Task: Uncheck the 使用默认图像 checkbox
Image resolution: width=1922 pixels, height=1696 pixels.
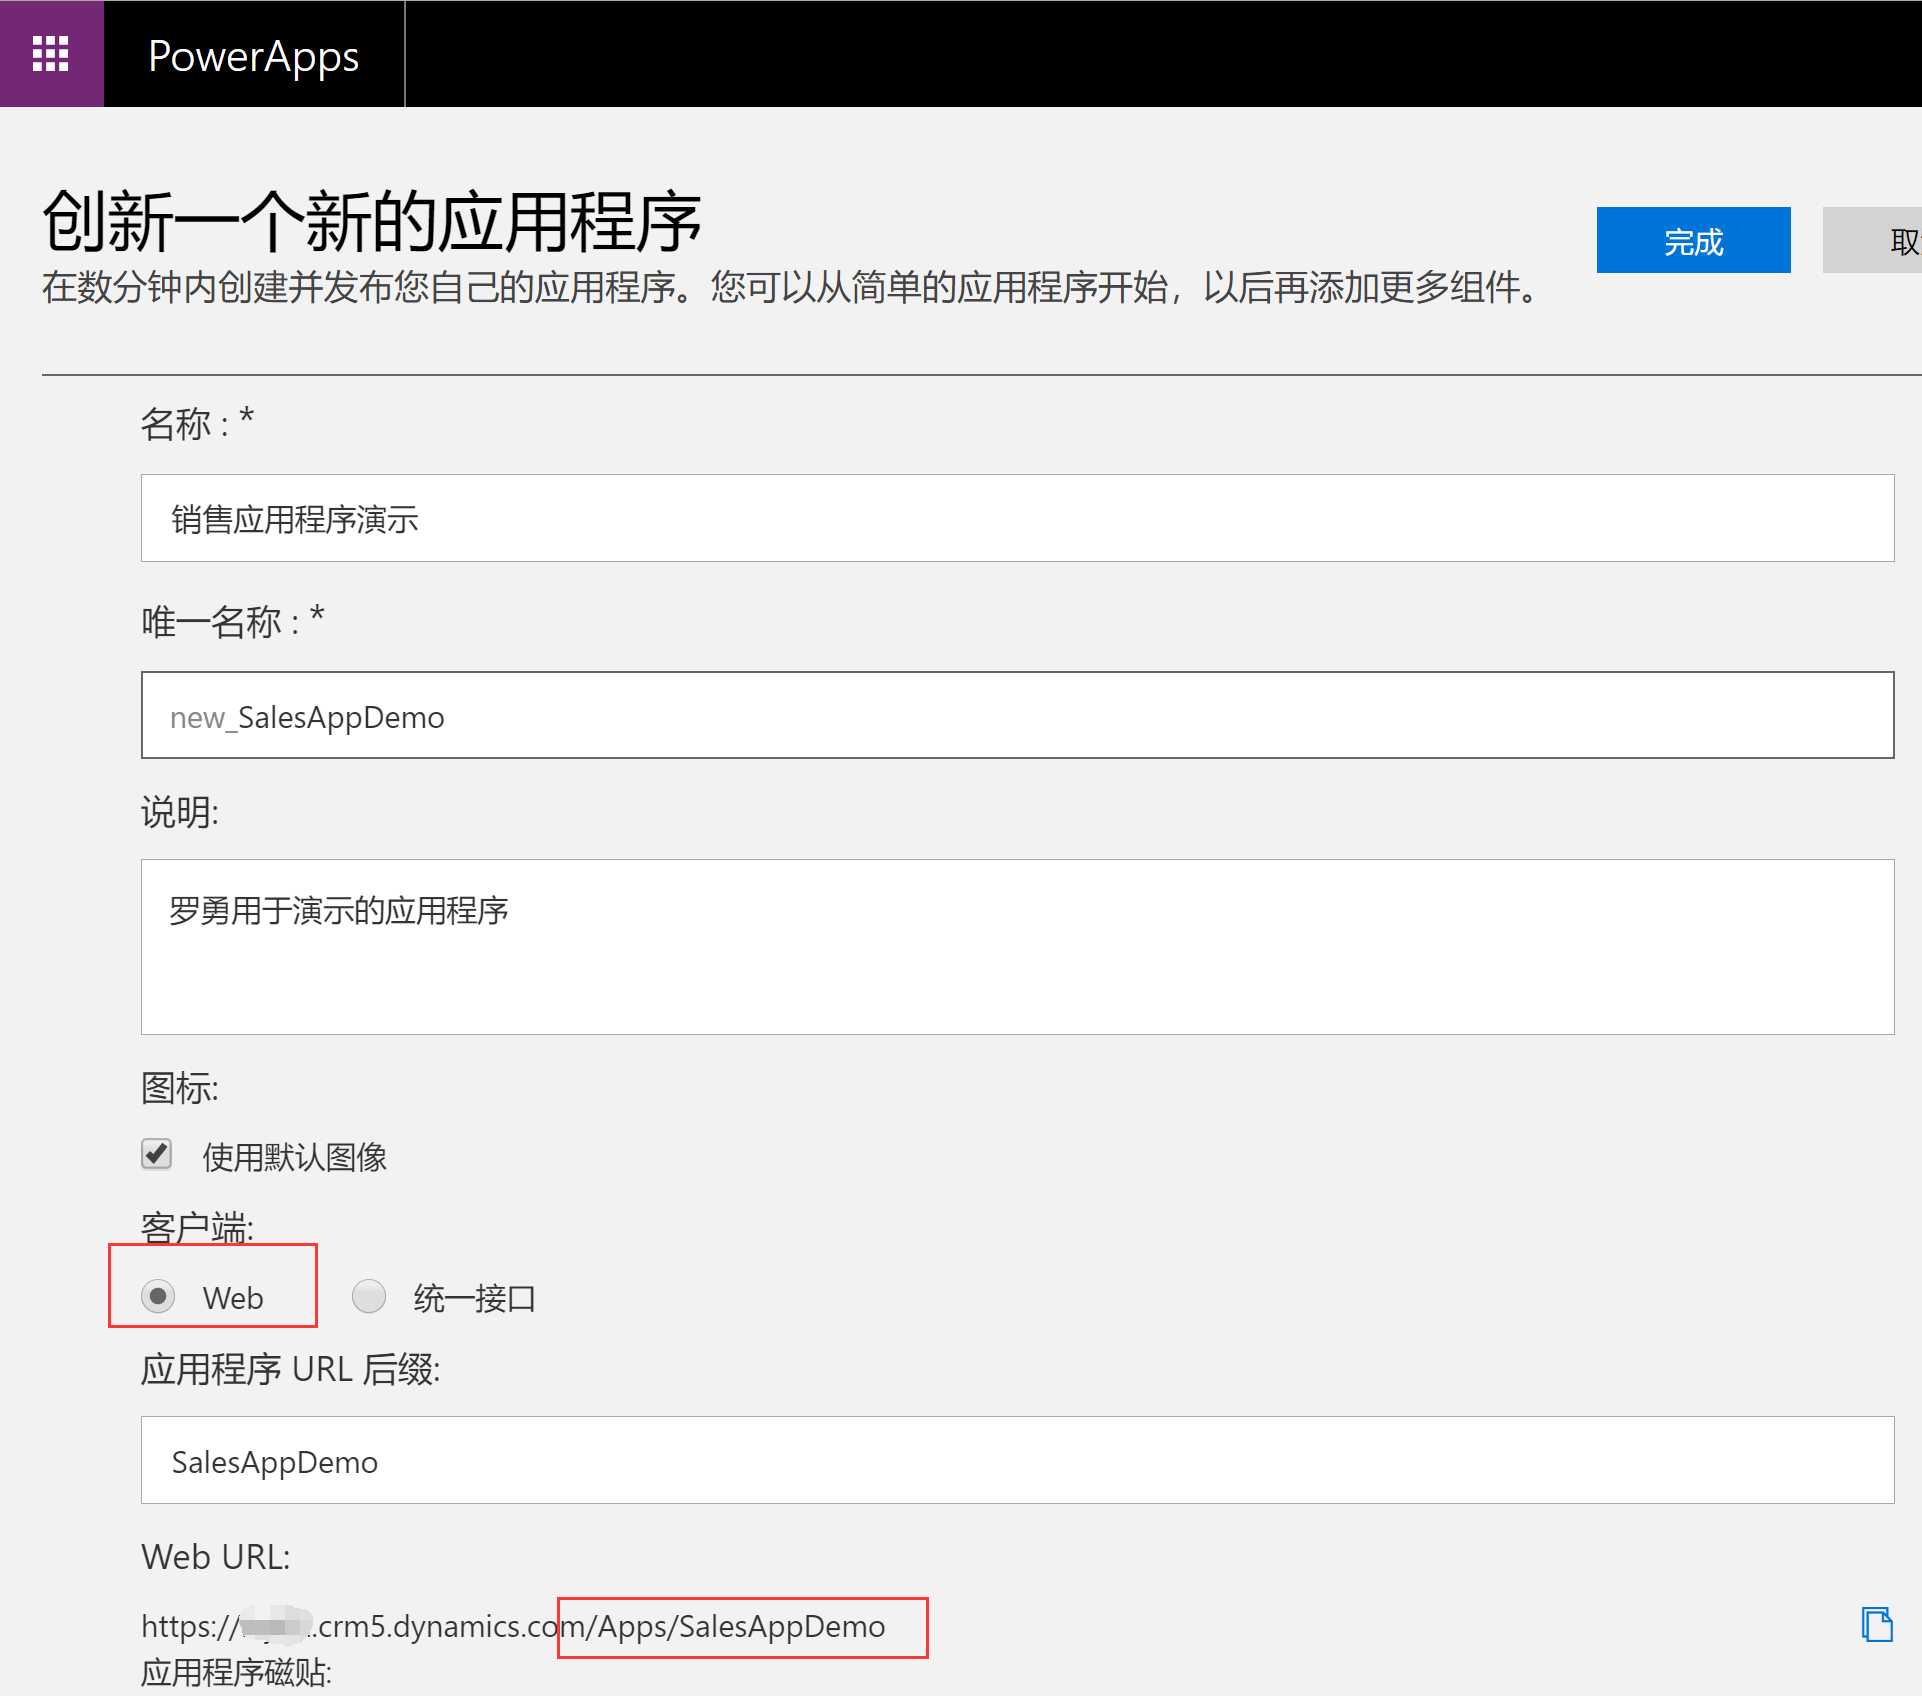Action: click(157, 1154)
